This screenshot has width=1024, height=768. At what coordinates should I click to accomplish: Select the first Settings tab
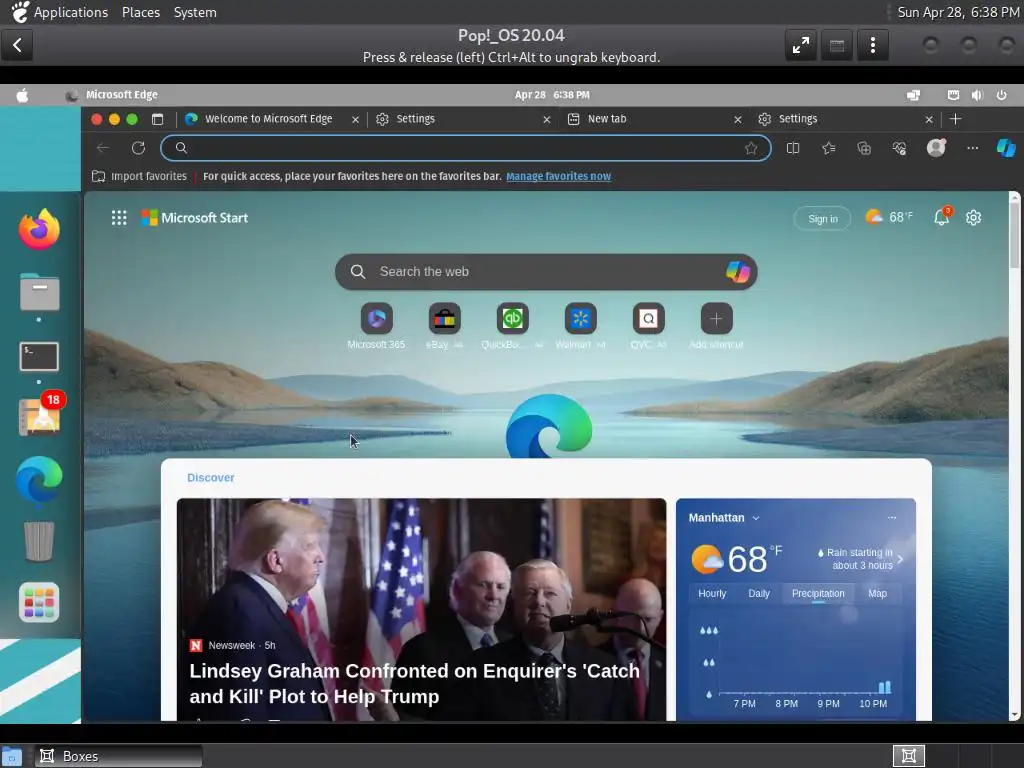point(415,119)
